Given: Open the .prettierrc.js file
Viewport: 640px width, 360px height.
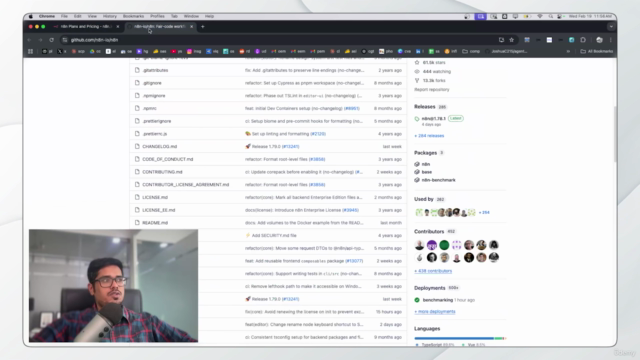Looking at the screenshot, I should [x=155, y=134].
